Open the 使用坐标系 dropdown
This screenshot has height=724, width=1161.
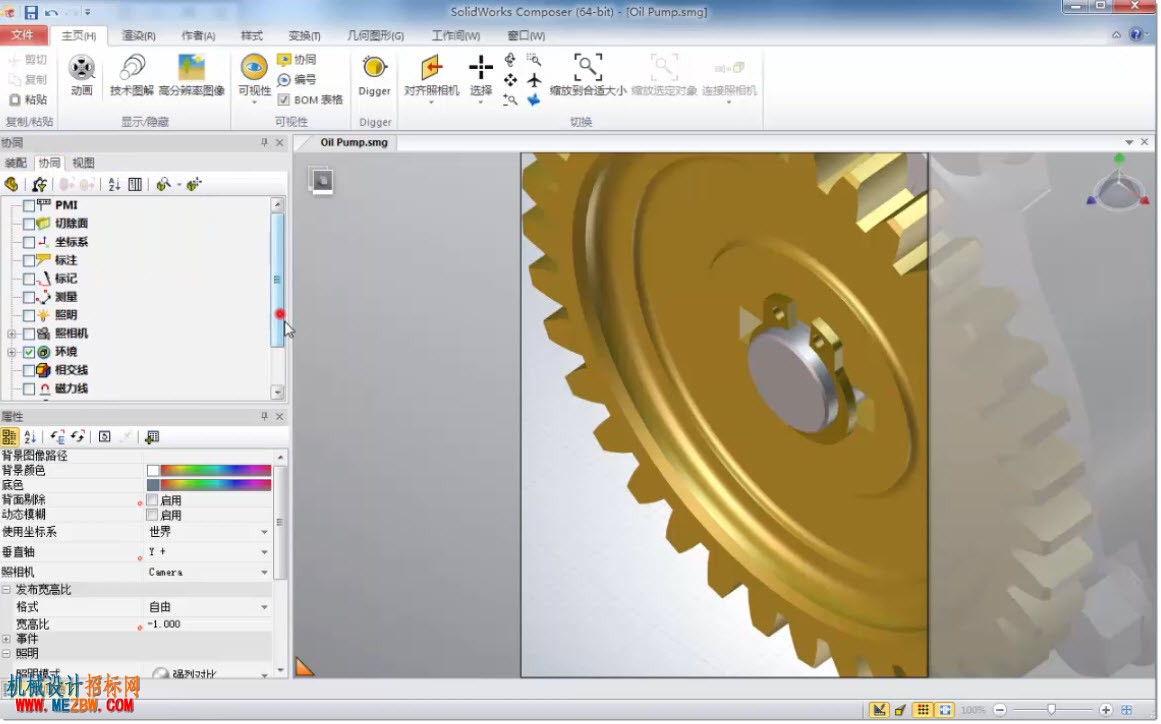click(x=264, y=532)
